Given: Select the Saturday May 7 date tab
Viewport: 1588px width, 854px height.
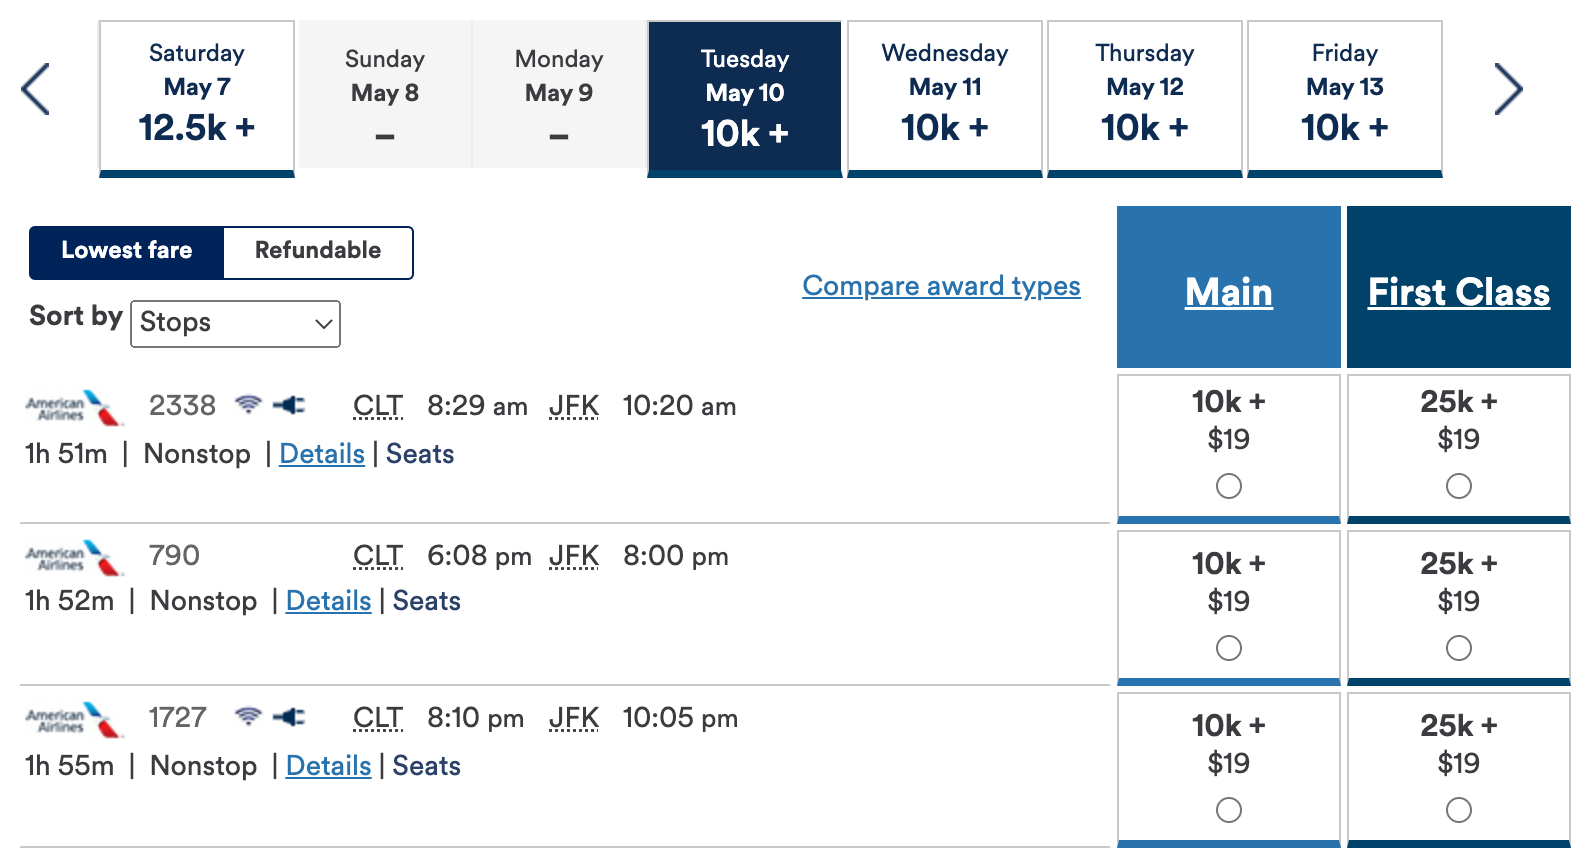Looking at the screenshot, I should point(196,95).
